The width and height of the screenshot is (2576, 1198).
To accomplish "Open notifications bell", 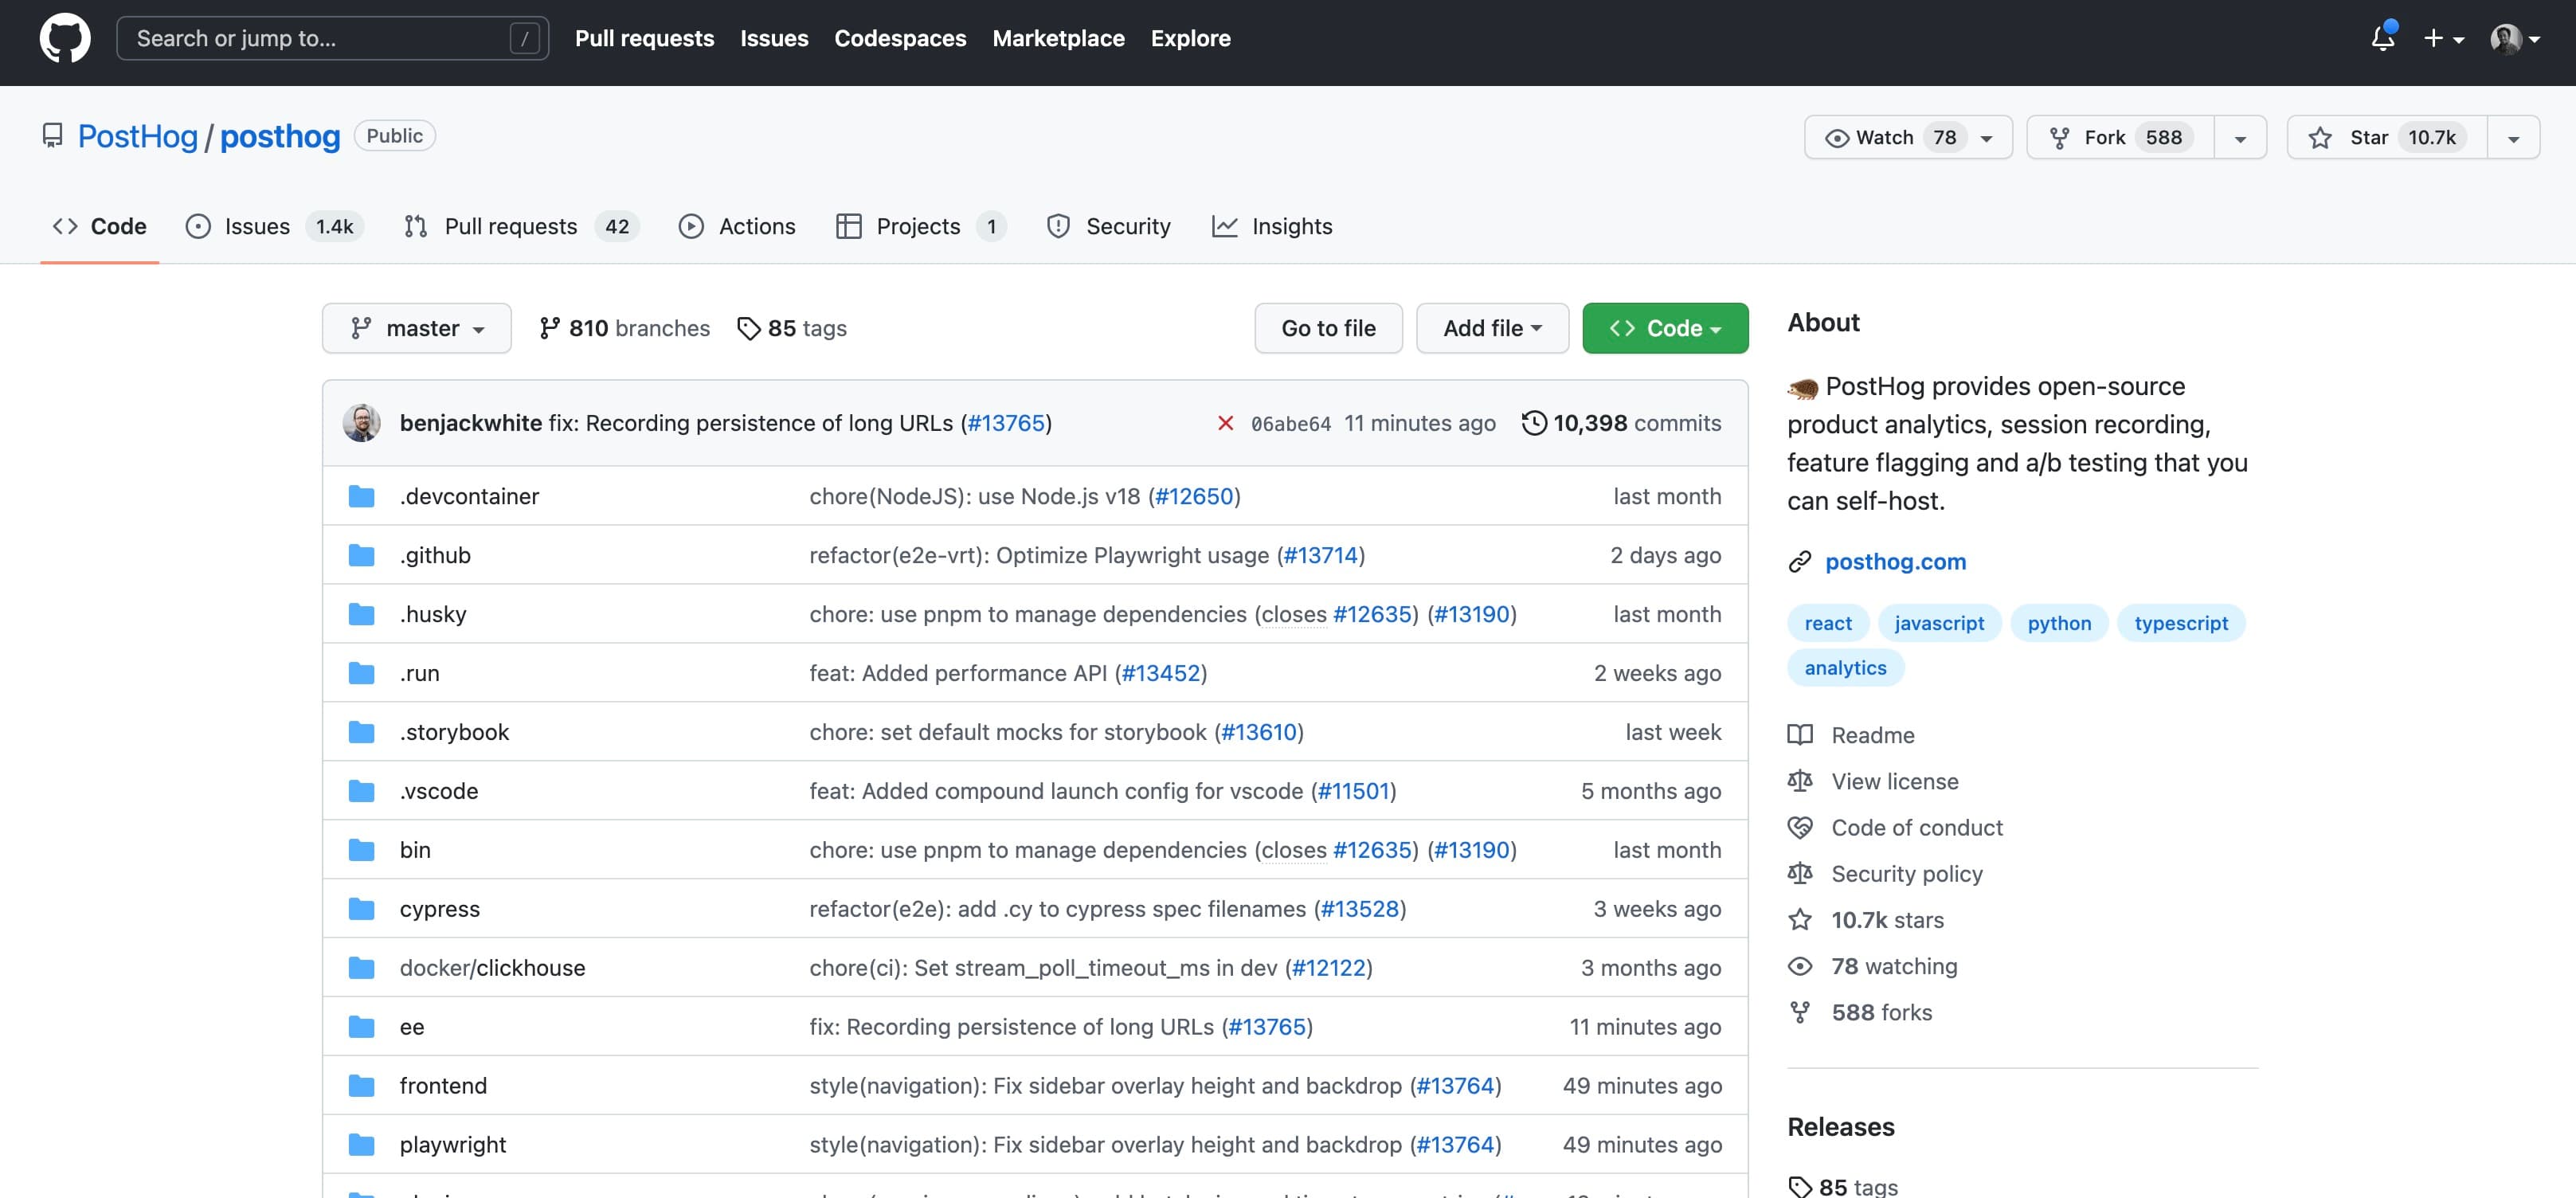I will [2383, 37].
